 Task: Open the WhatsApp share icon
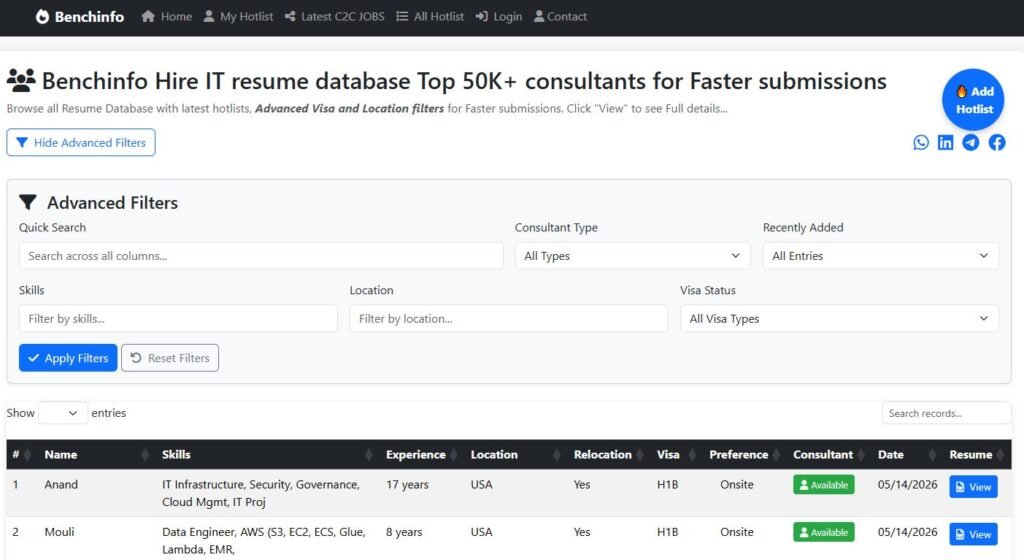click(x=921, y=142)
